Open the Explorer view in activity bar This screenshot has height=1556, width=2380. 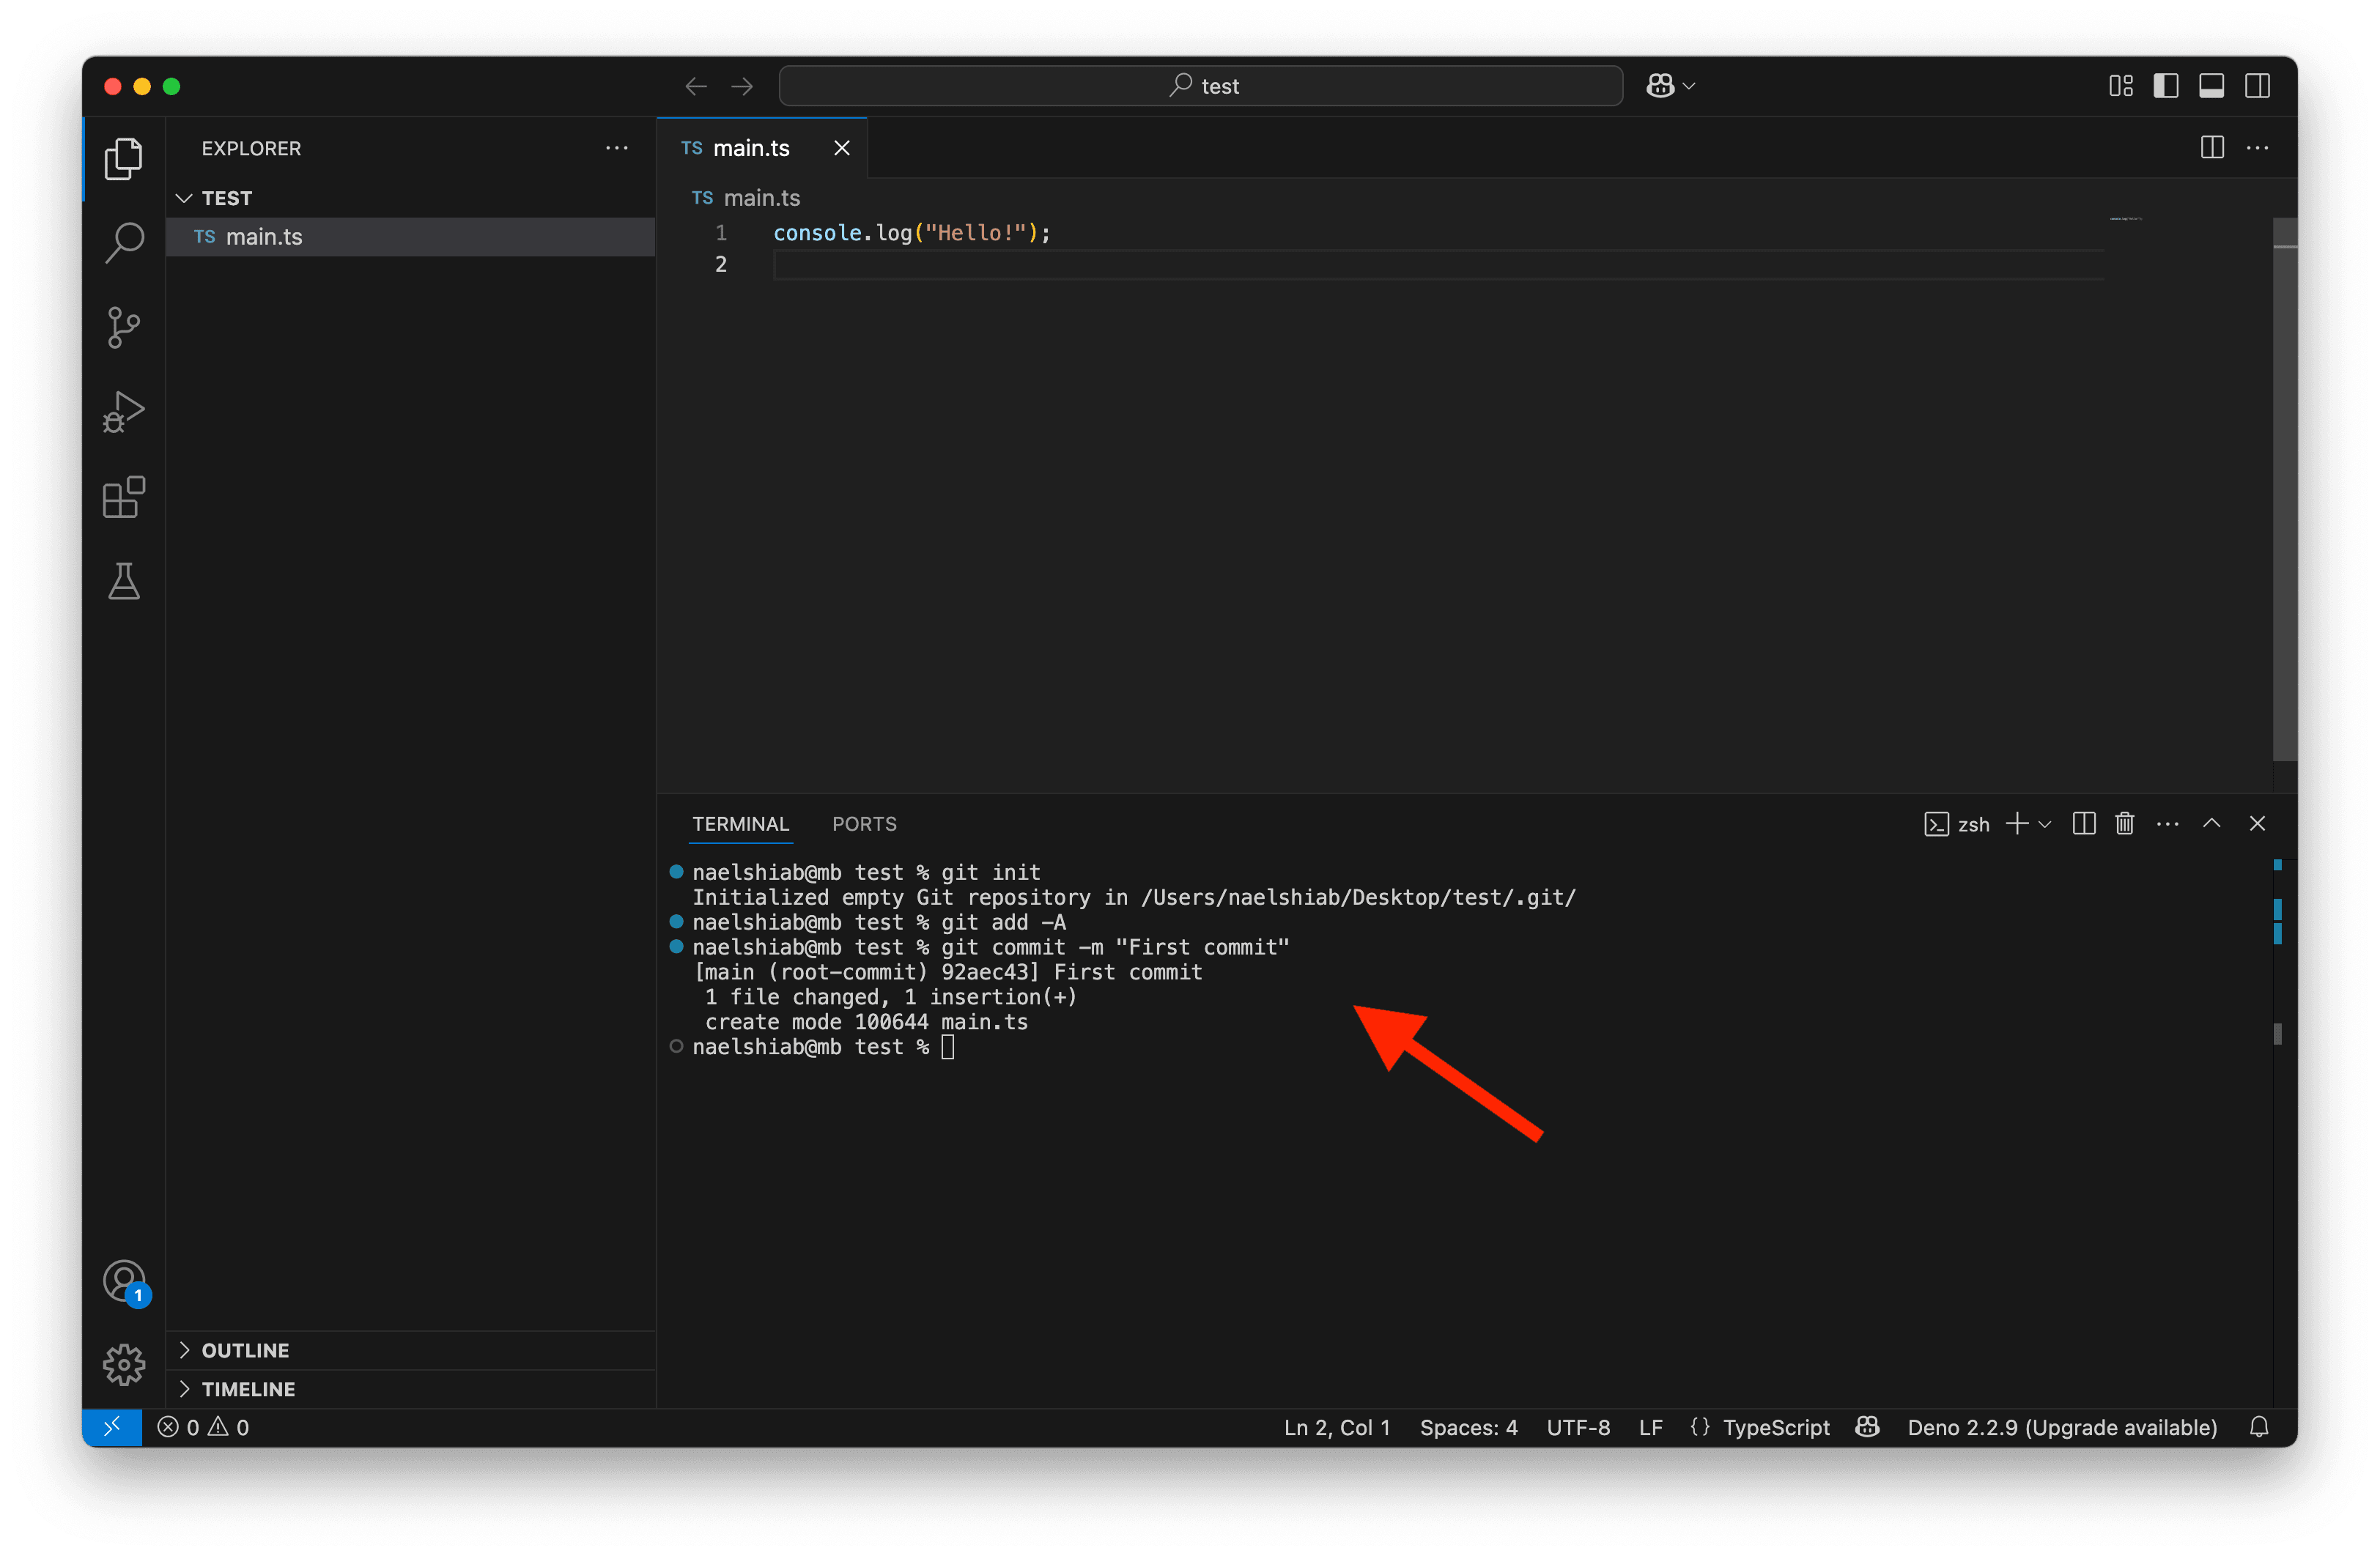pos(124,158)
